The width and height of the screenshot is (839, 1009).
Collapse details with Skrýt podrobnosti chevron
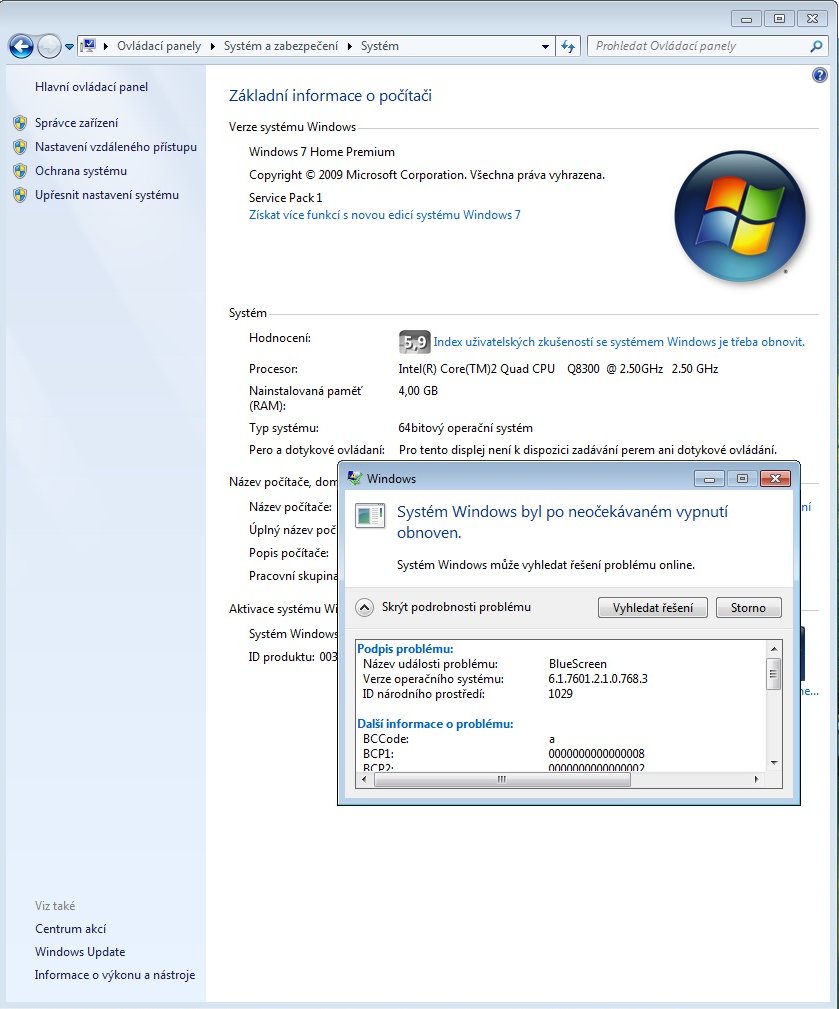364,607
